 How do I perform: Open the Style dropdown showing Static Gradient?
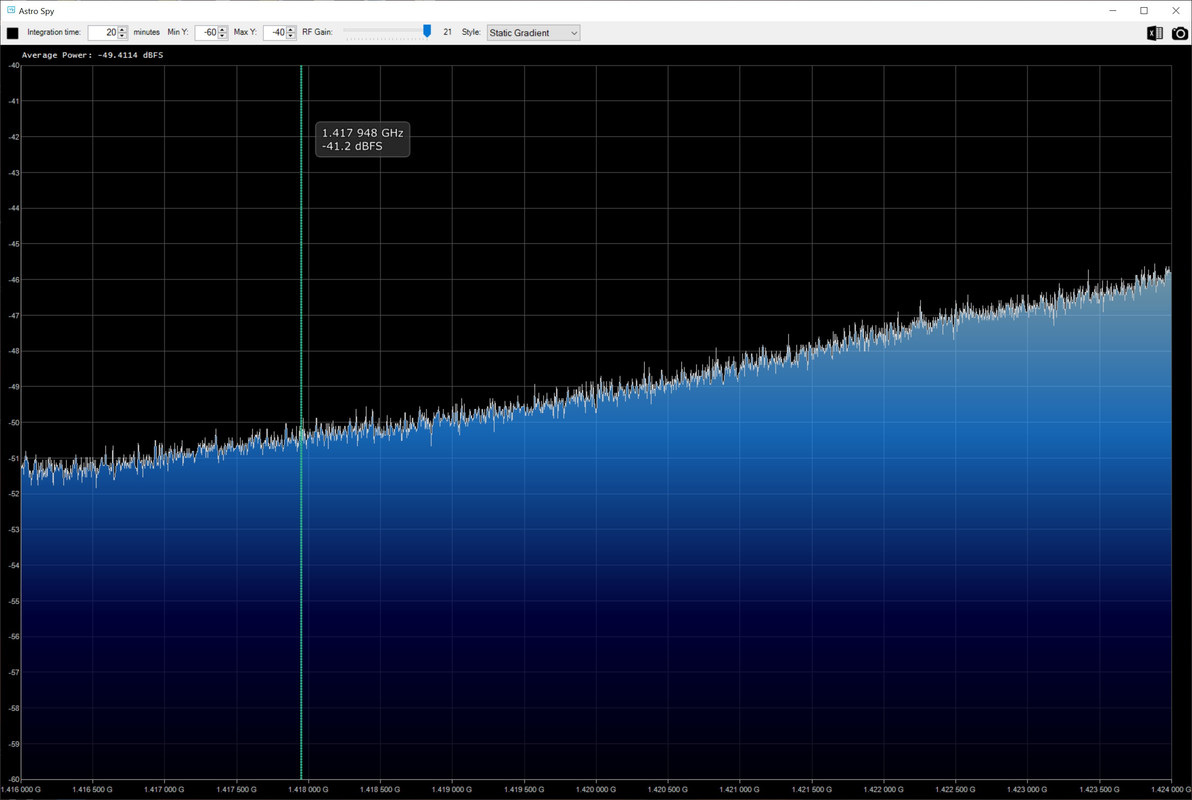click(533, 33)
